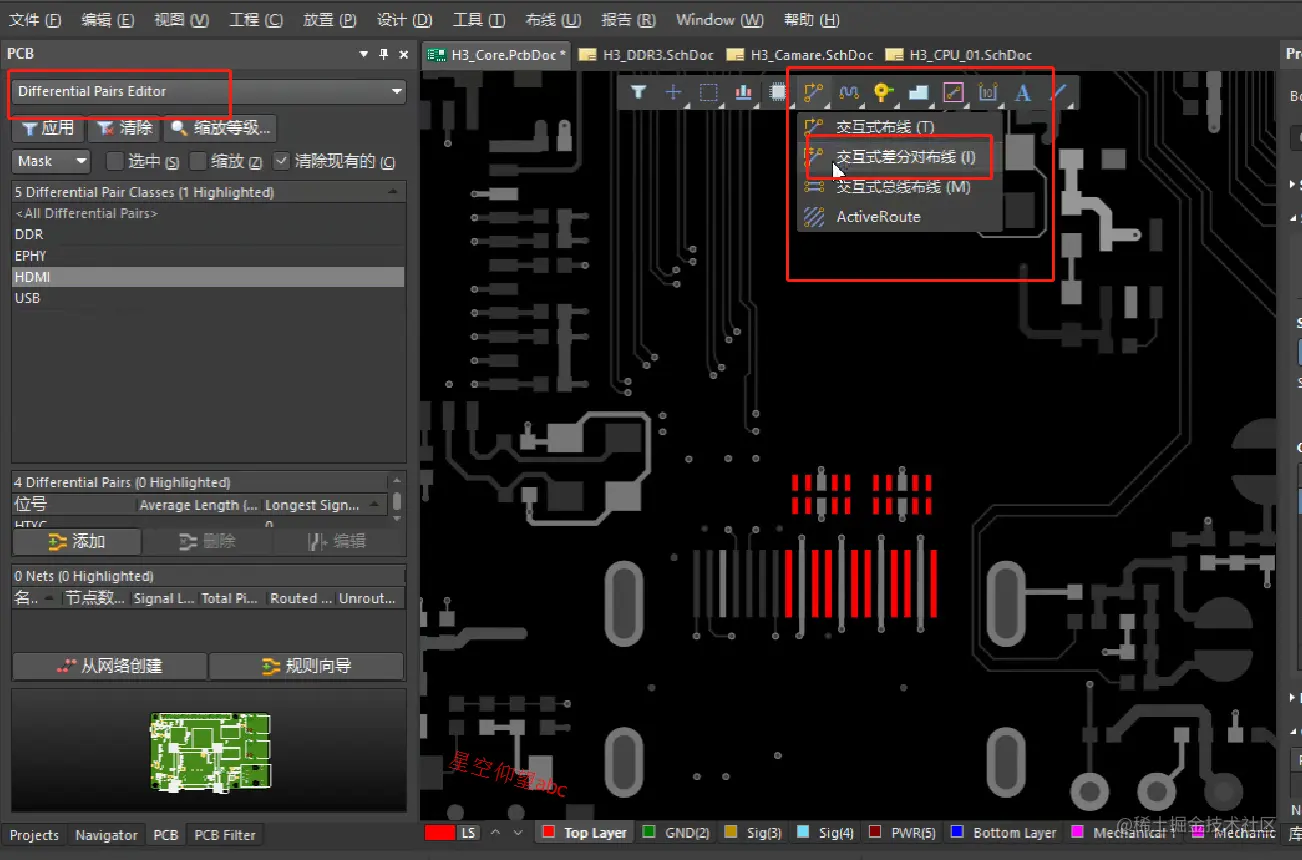Uncheck the 清除现有的 (C) checkbox
Image resolution: width=1302 pixels, height=860 pixels.
tap(282, 161)
